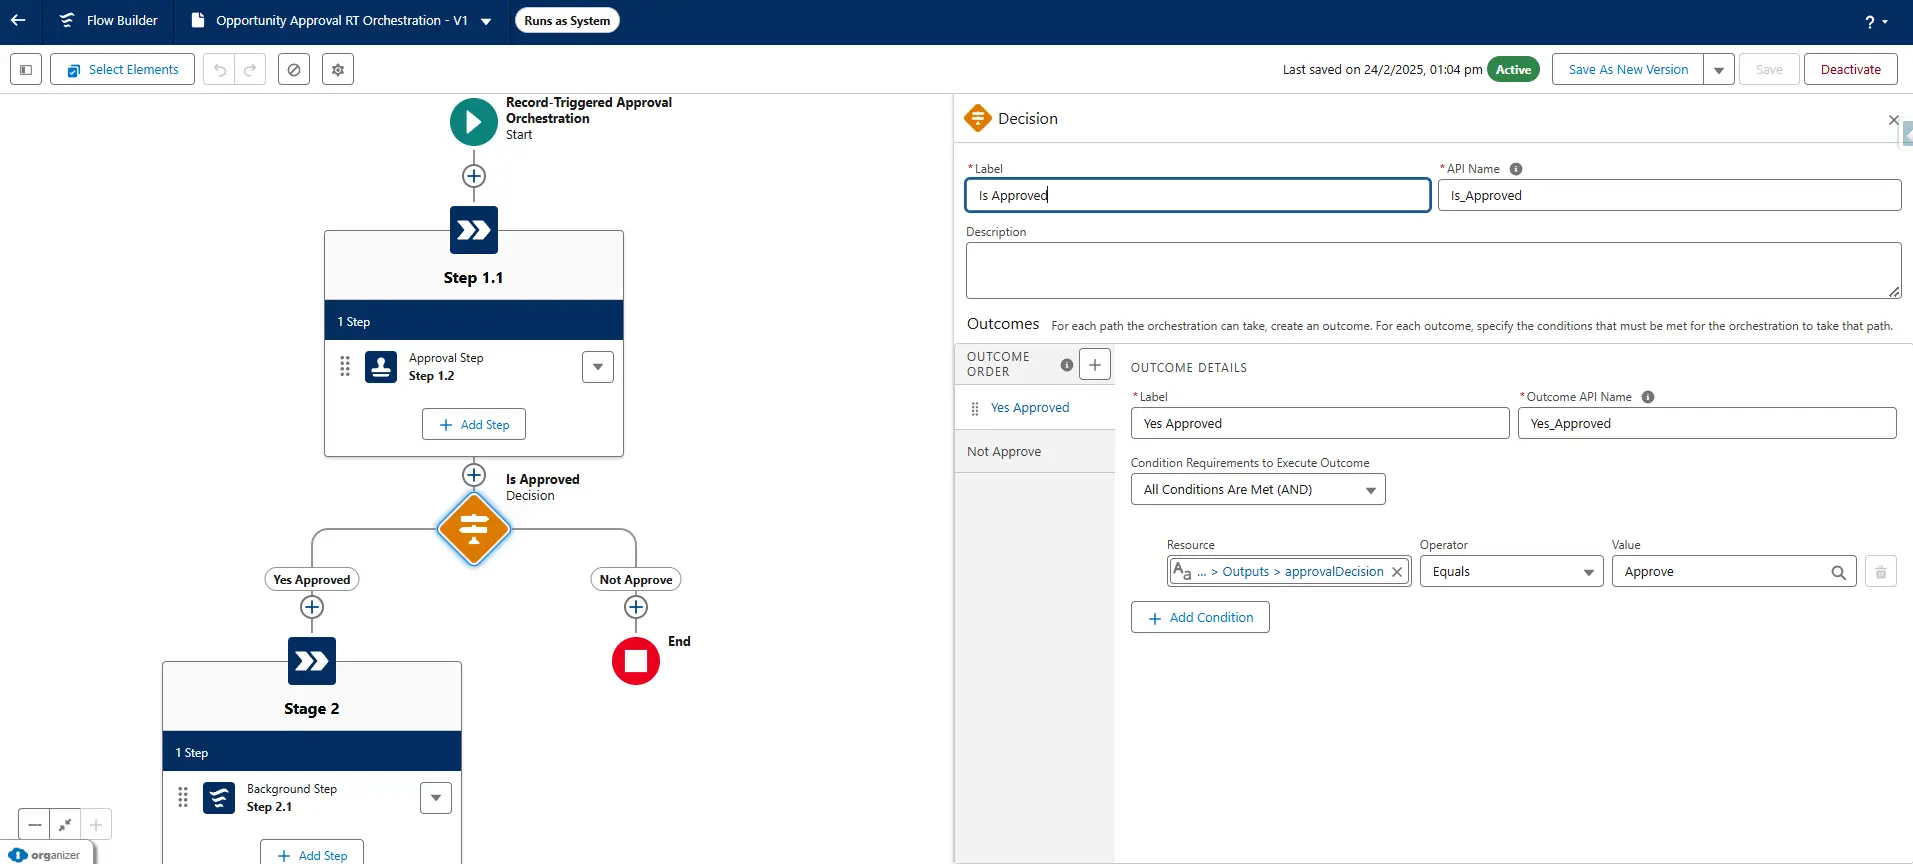The width and height of the screenshot is (1913, 864).
Task: Zoom out the canvas
Action: [35, 825]
